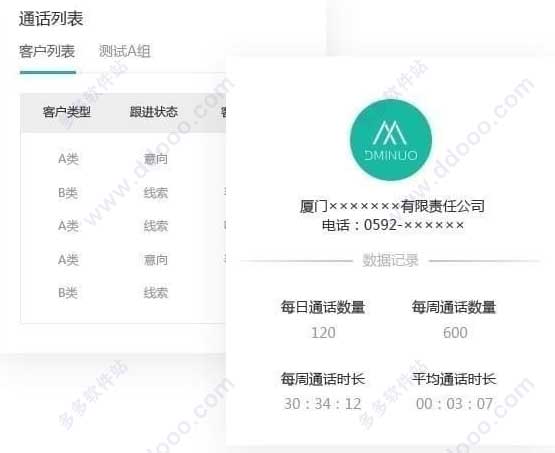This screenshot has width=555, height=453.
Task: Switch to the 客户列表 tab
Action: 47,51
